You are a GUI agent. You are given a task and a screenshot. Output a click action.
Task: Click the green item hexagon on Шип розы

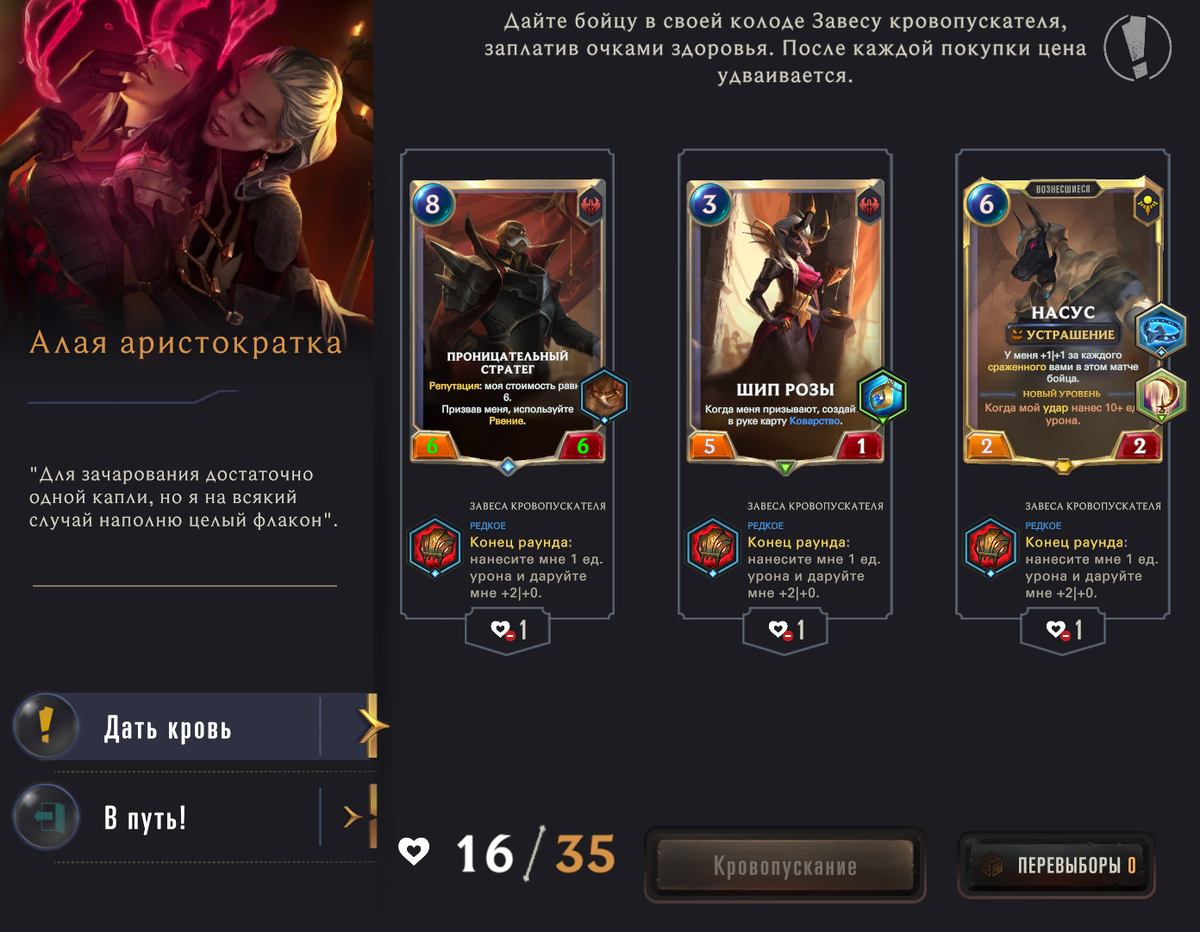(x=883, y=397)
